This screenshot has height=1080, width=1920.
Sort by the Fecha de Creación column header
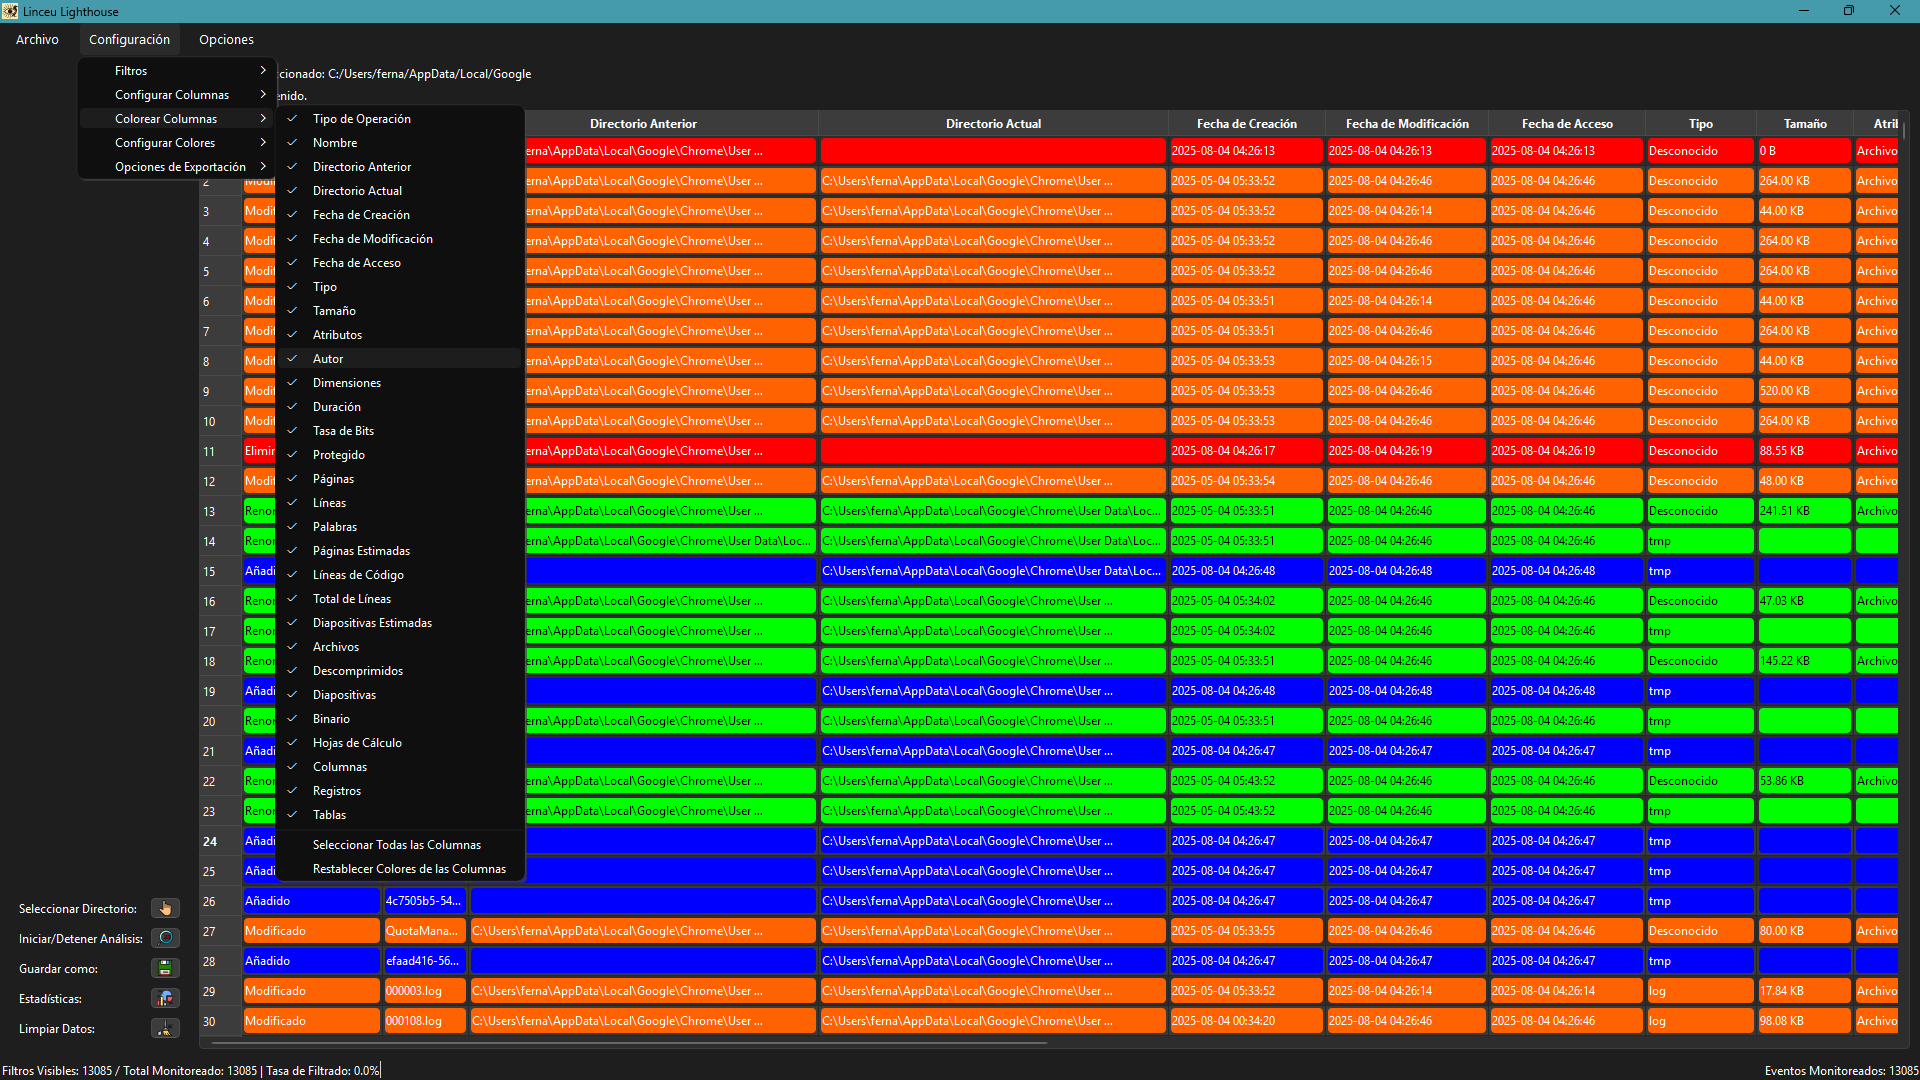(1246, 124)
